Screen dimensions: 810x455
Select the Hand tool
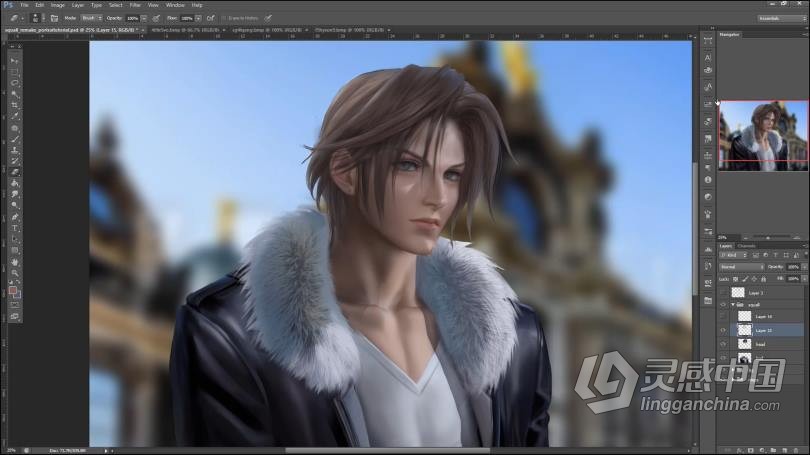14,262
